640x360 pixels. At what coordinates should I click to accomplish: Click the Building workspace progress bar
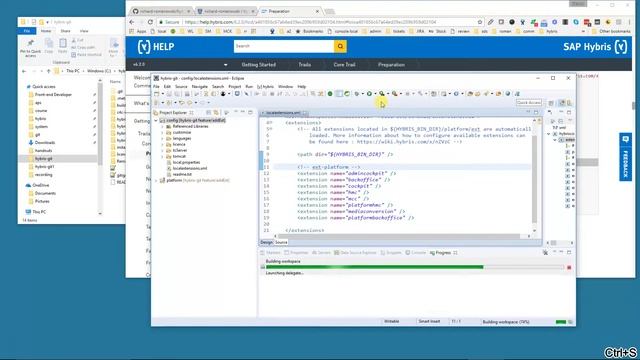coord(414,267)
